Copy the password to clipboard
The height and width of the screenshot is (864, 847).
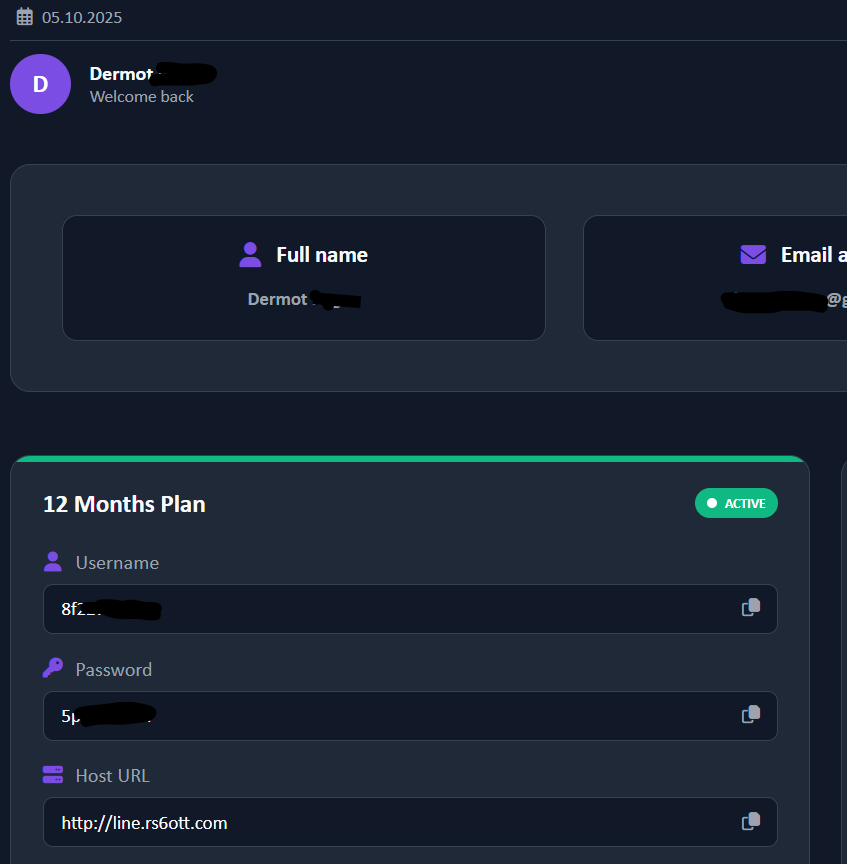coord(751,715)
